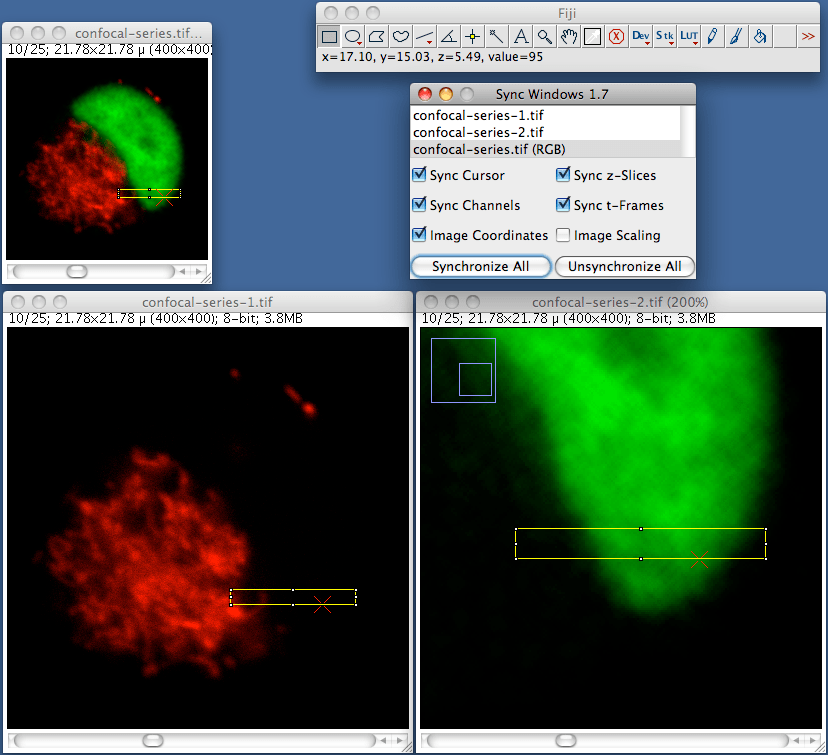828x755 pixels.
Task: Select the point tool
Action: point(472,36)
